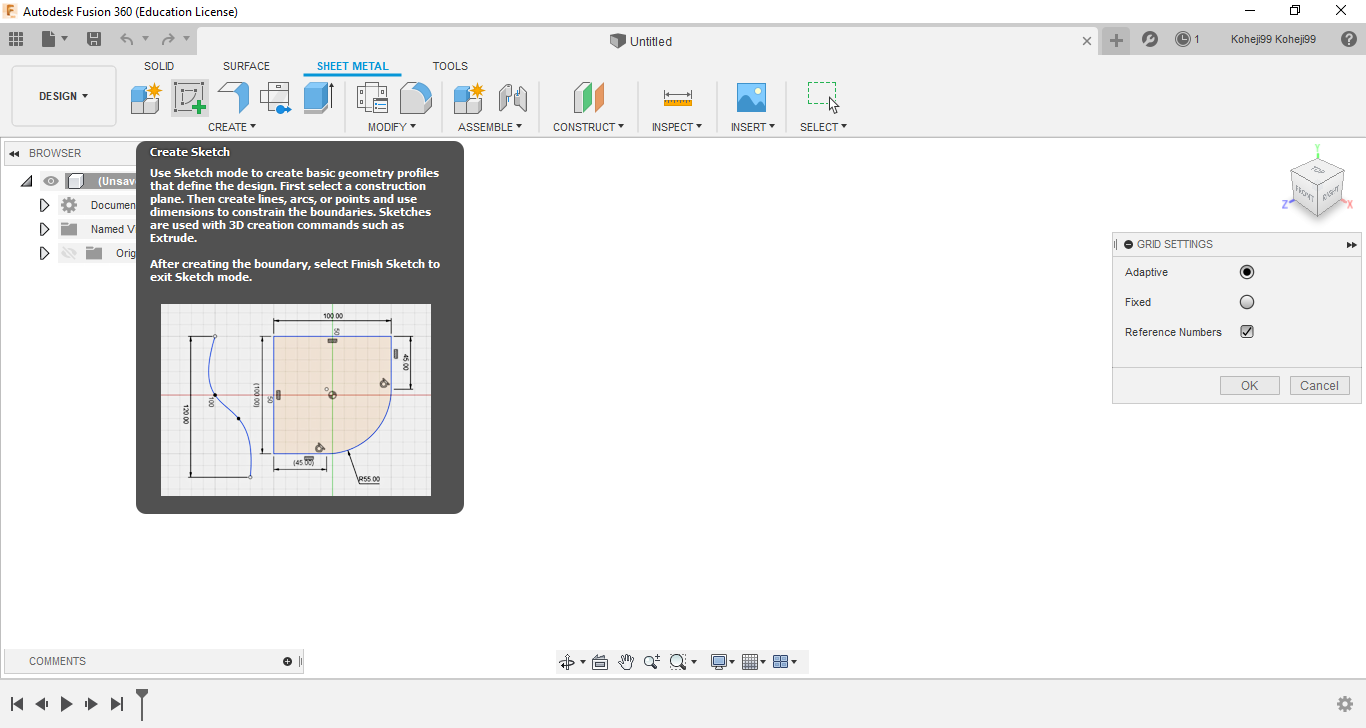The image size is (1366, 728).
Task: Select the Orbit navigation tool
Action: pyautogui.click(x=567, y=662)
